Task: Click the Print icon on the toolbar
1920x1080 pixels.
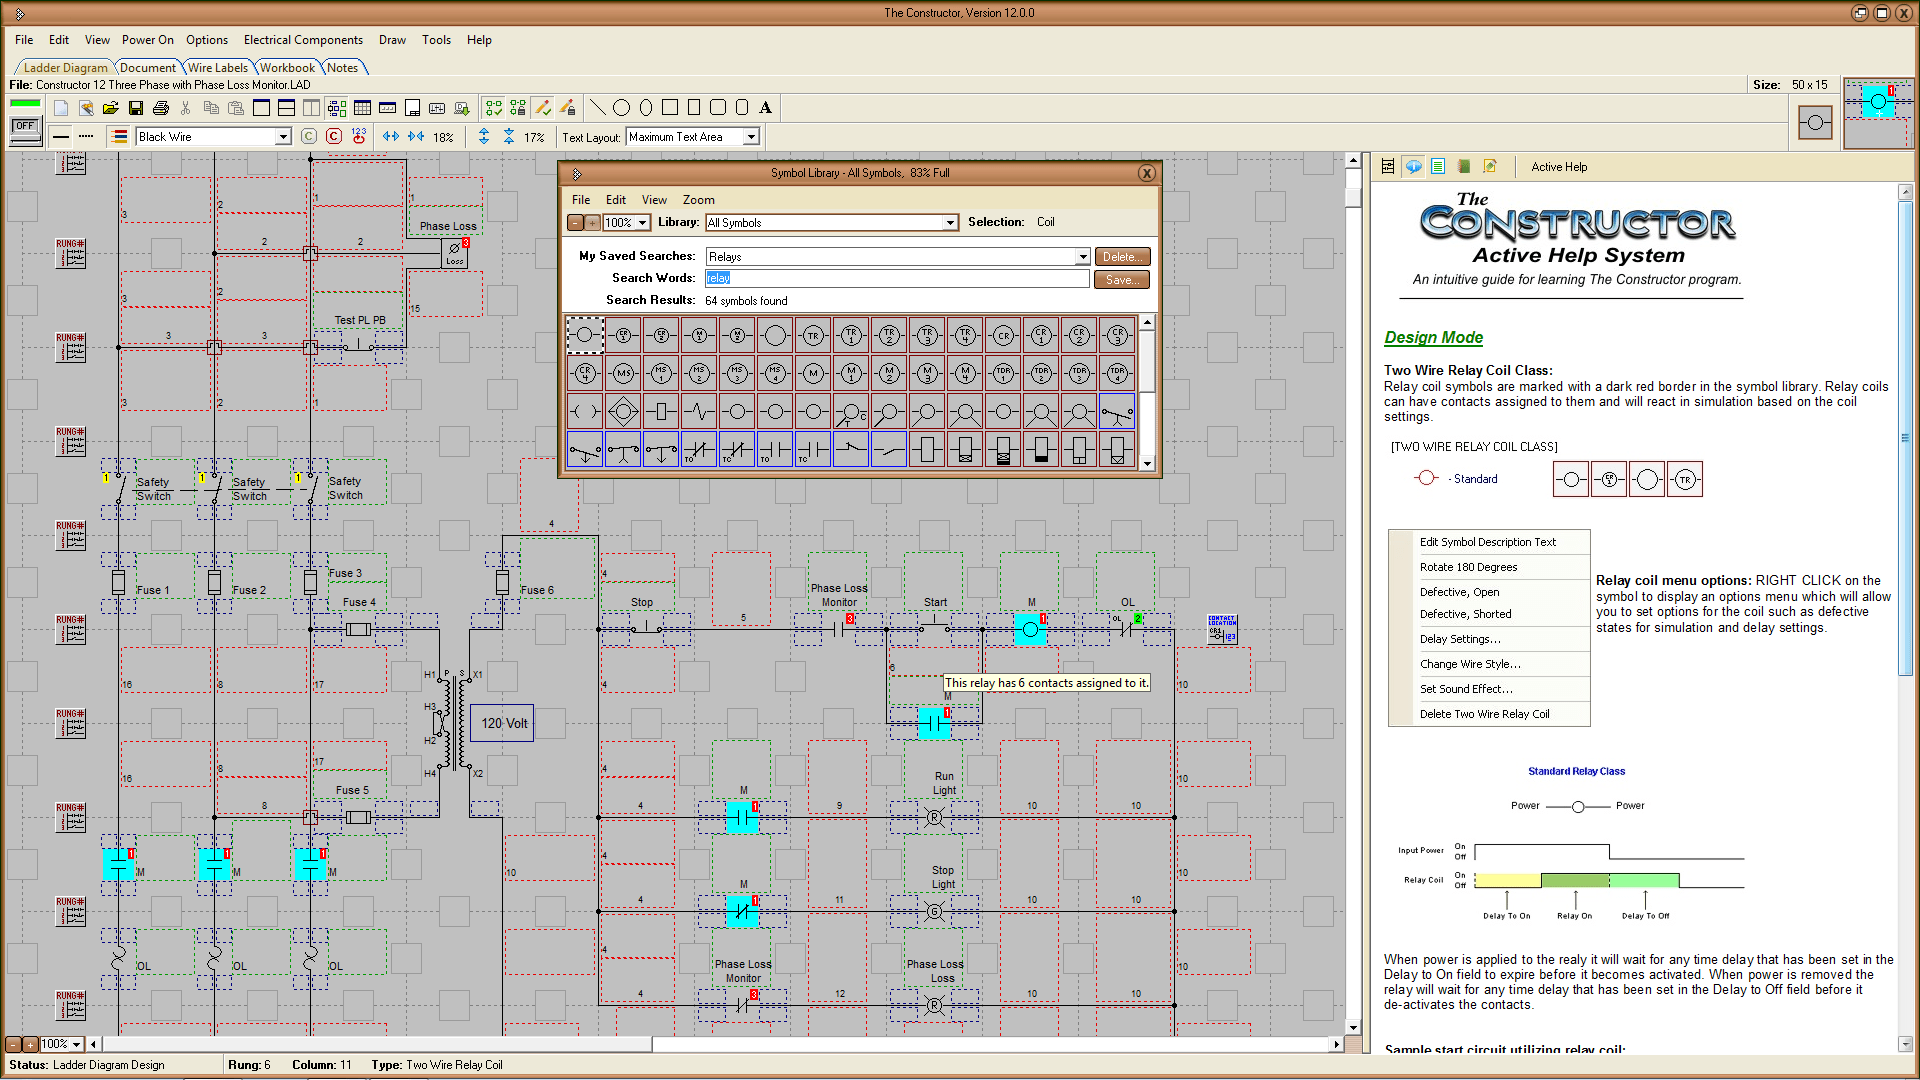Action: (x=161, y=108)
